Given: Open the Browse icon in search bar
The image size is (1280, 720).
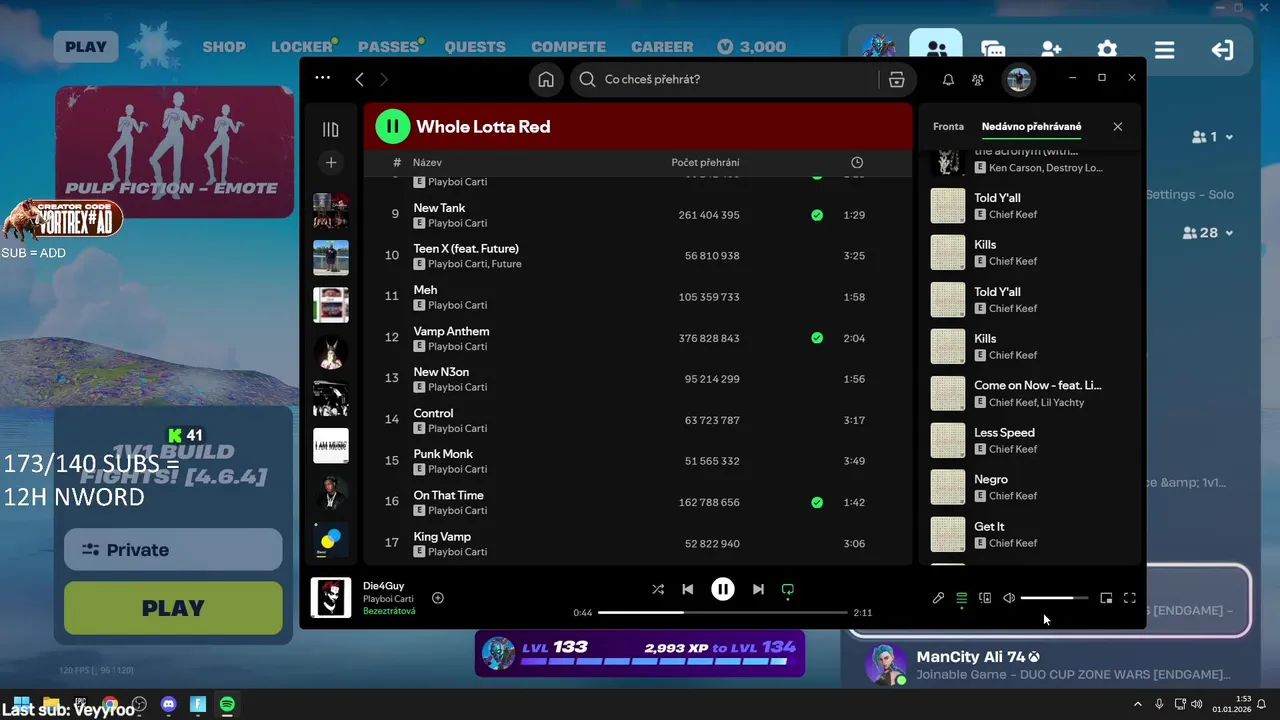Looking at the screenshot, I should pos(896,79).
